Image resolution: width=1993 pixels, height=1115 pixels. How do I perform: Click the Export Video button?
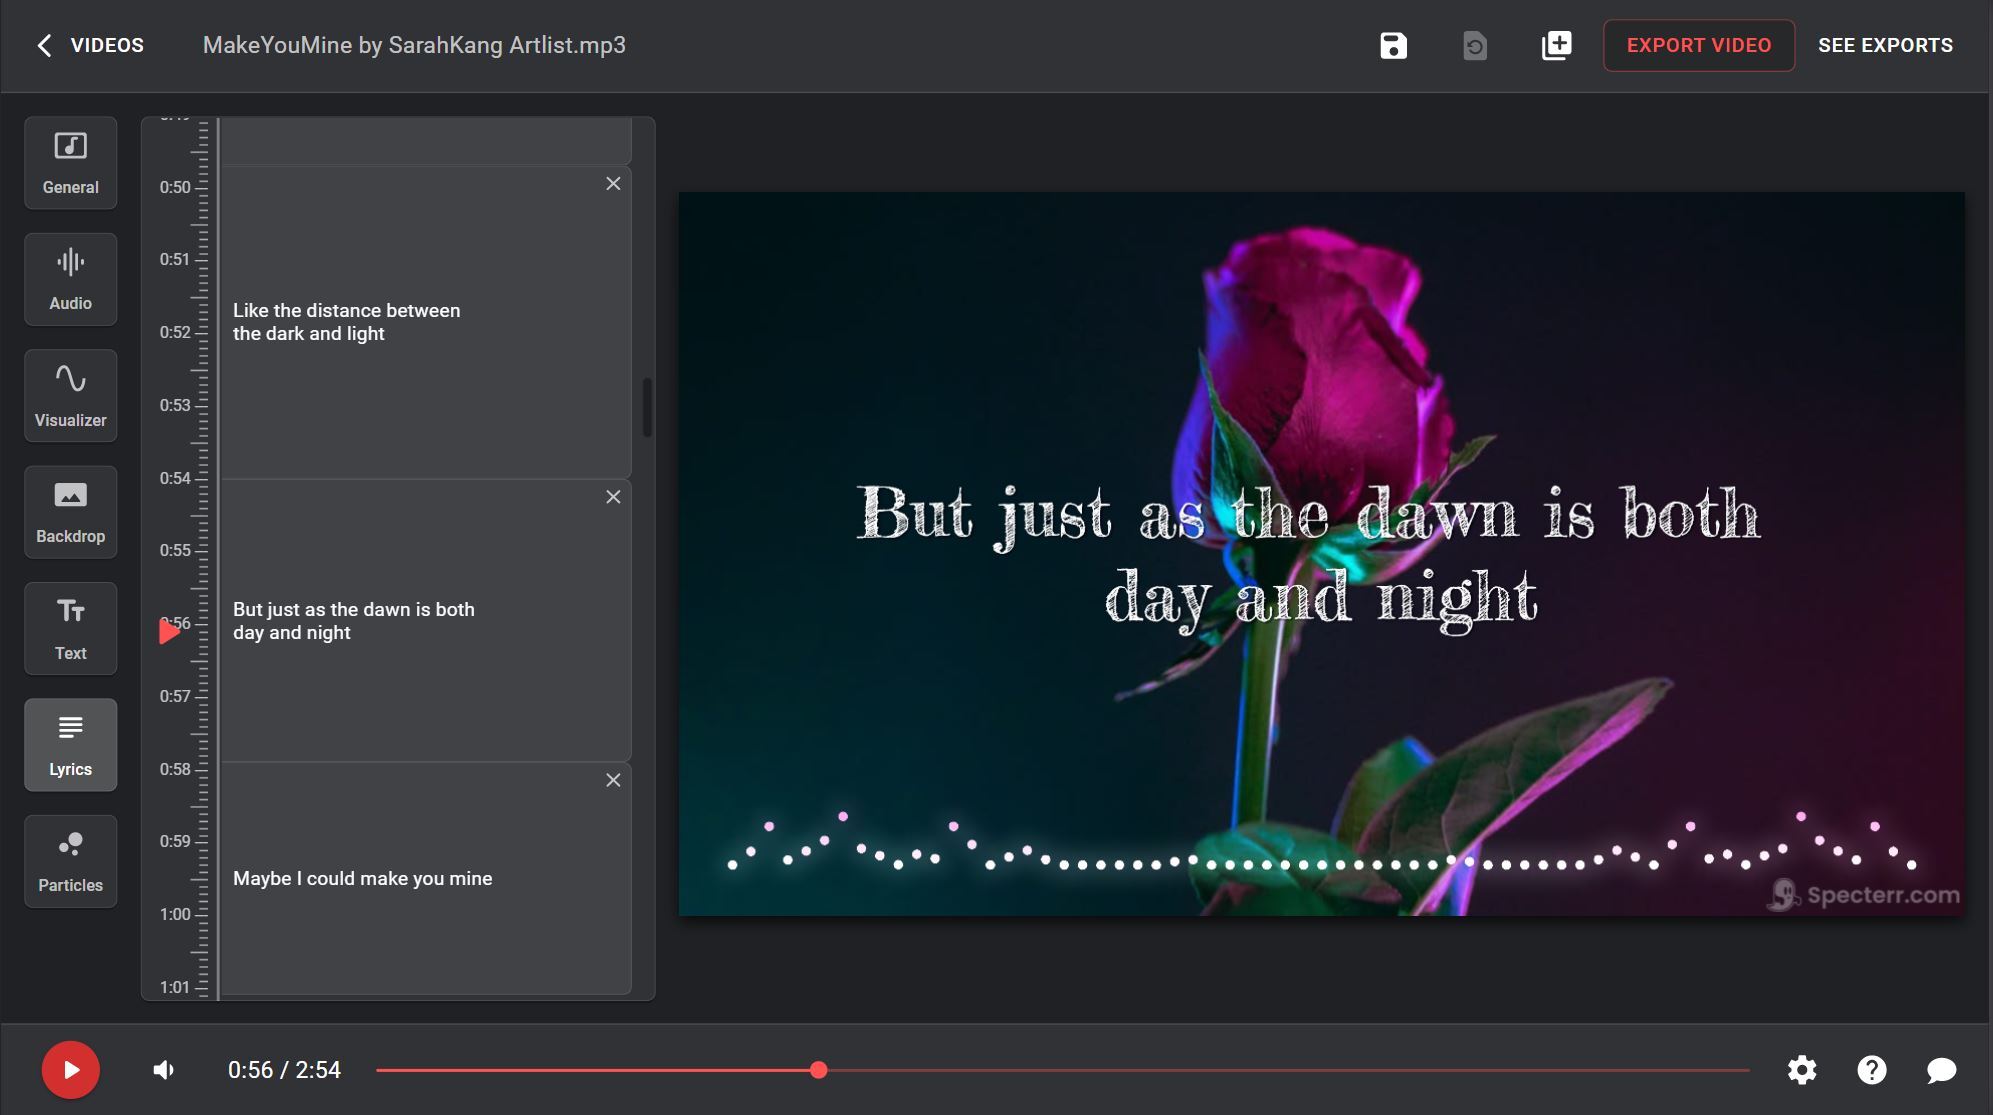click(1699, 45)
